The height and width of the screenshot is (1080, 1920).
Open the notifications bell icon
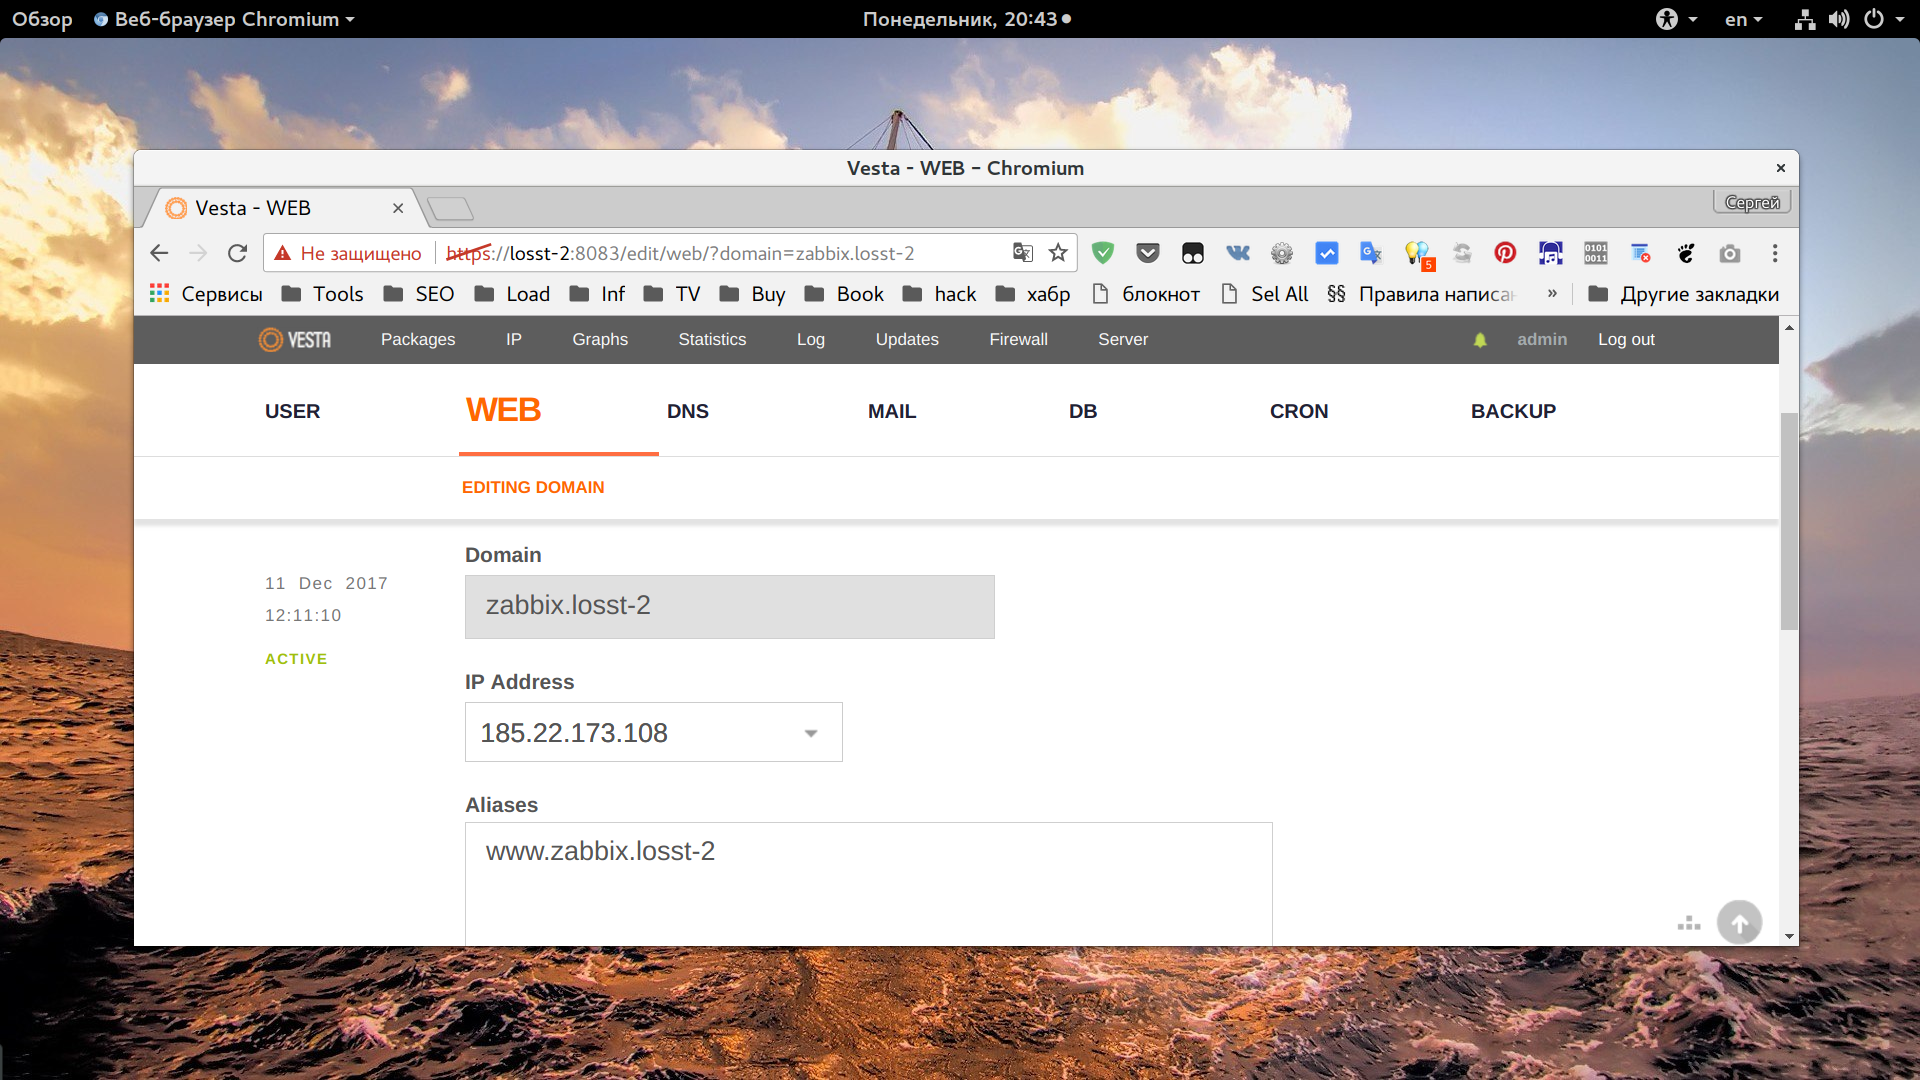(1480, 340)
